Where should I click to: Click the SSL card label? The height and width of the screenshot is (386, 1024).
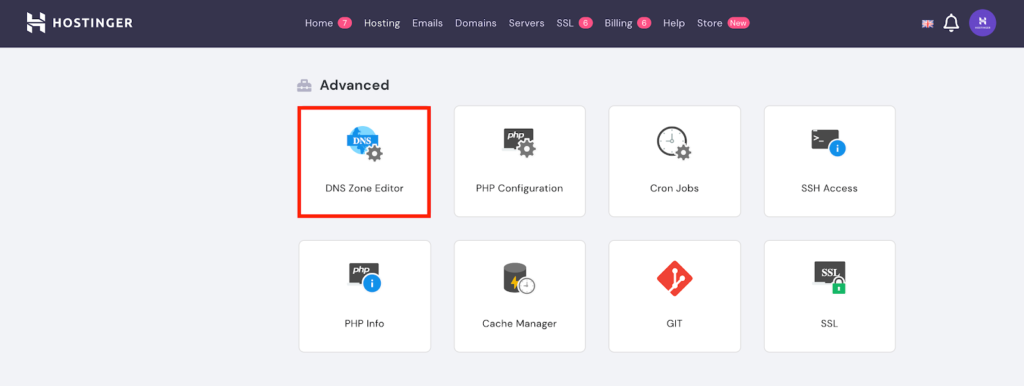click(829, 323)
